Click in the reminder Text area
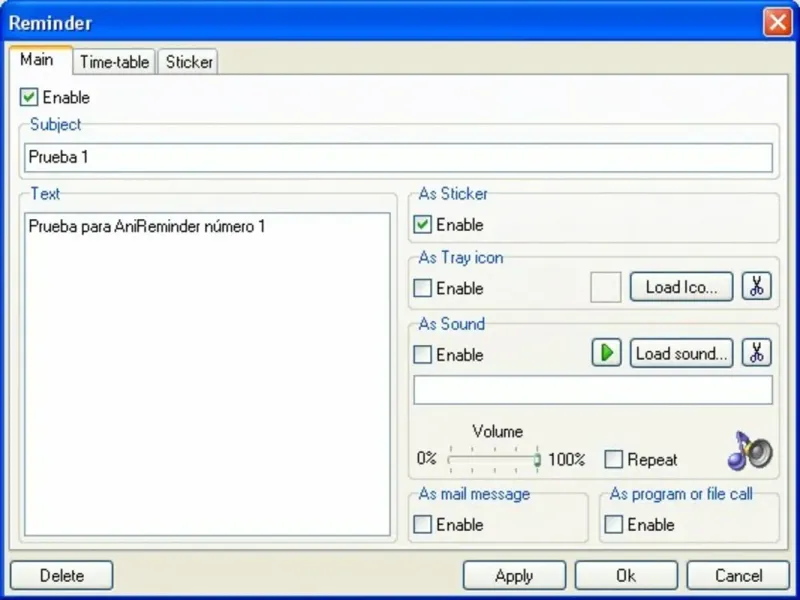The height and width of the screenshot is (600, 800). point(207,374)
